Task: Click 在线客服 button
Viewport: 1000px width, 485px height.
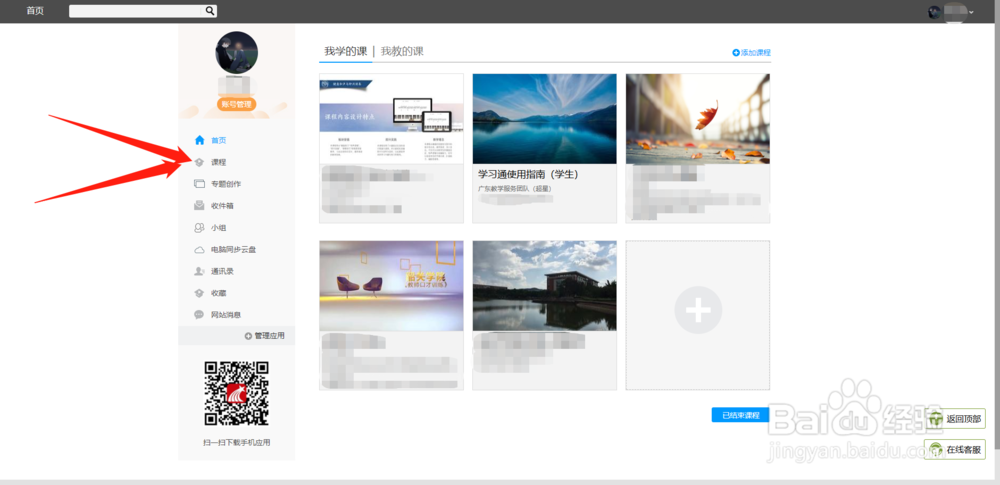Action: pyautogui.click(x=955, y=449)
